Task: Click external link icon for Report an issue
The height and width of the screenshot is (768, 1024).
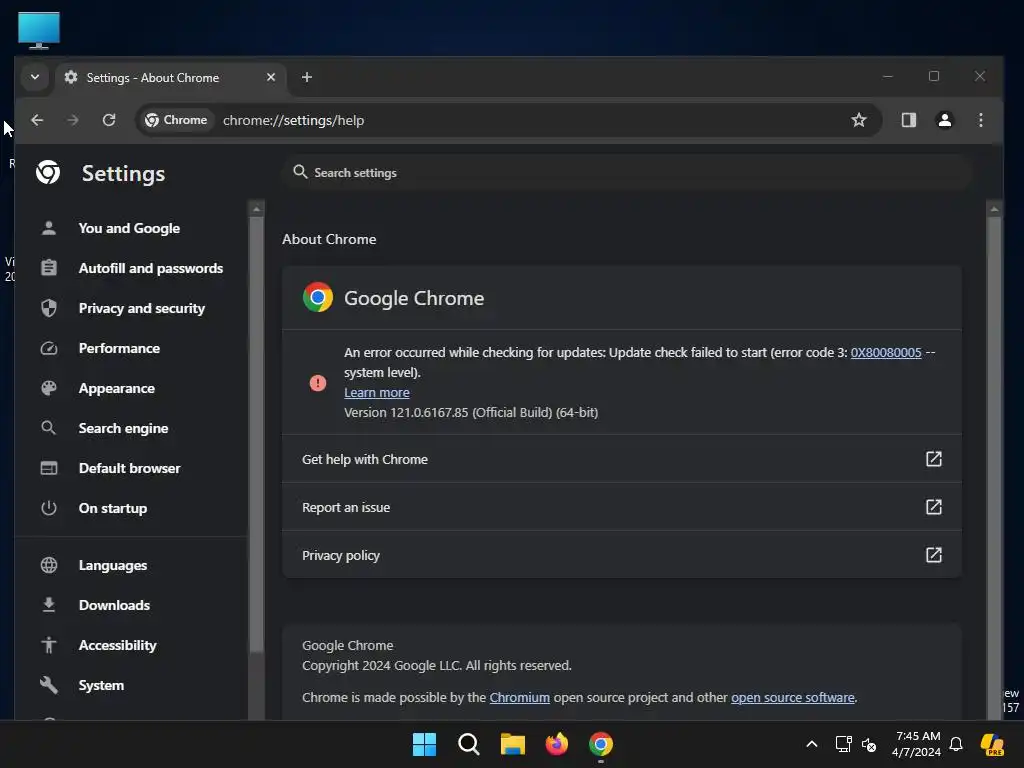Action: [934, 507]
